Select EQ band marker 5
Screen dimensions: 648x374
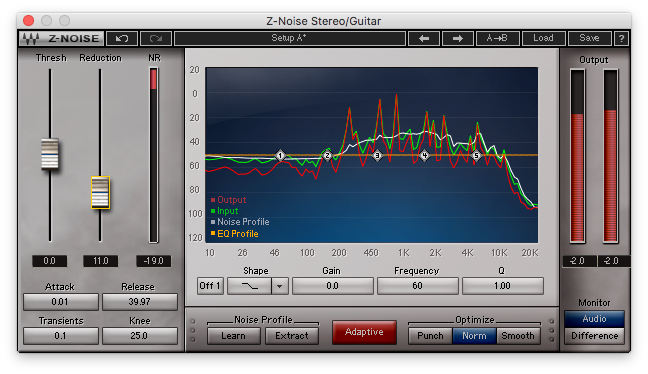(476, 156)
